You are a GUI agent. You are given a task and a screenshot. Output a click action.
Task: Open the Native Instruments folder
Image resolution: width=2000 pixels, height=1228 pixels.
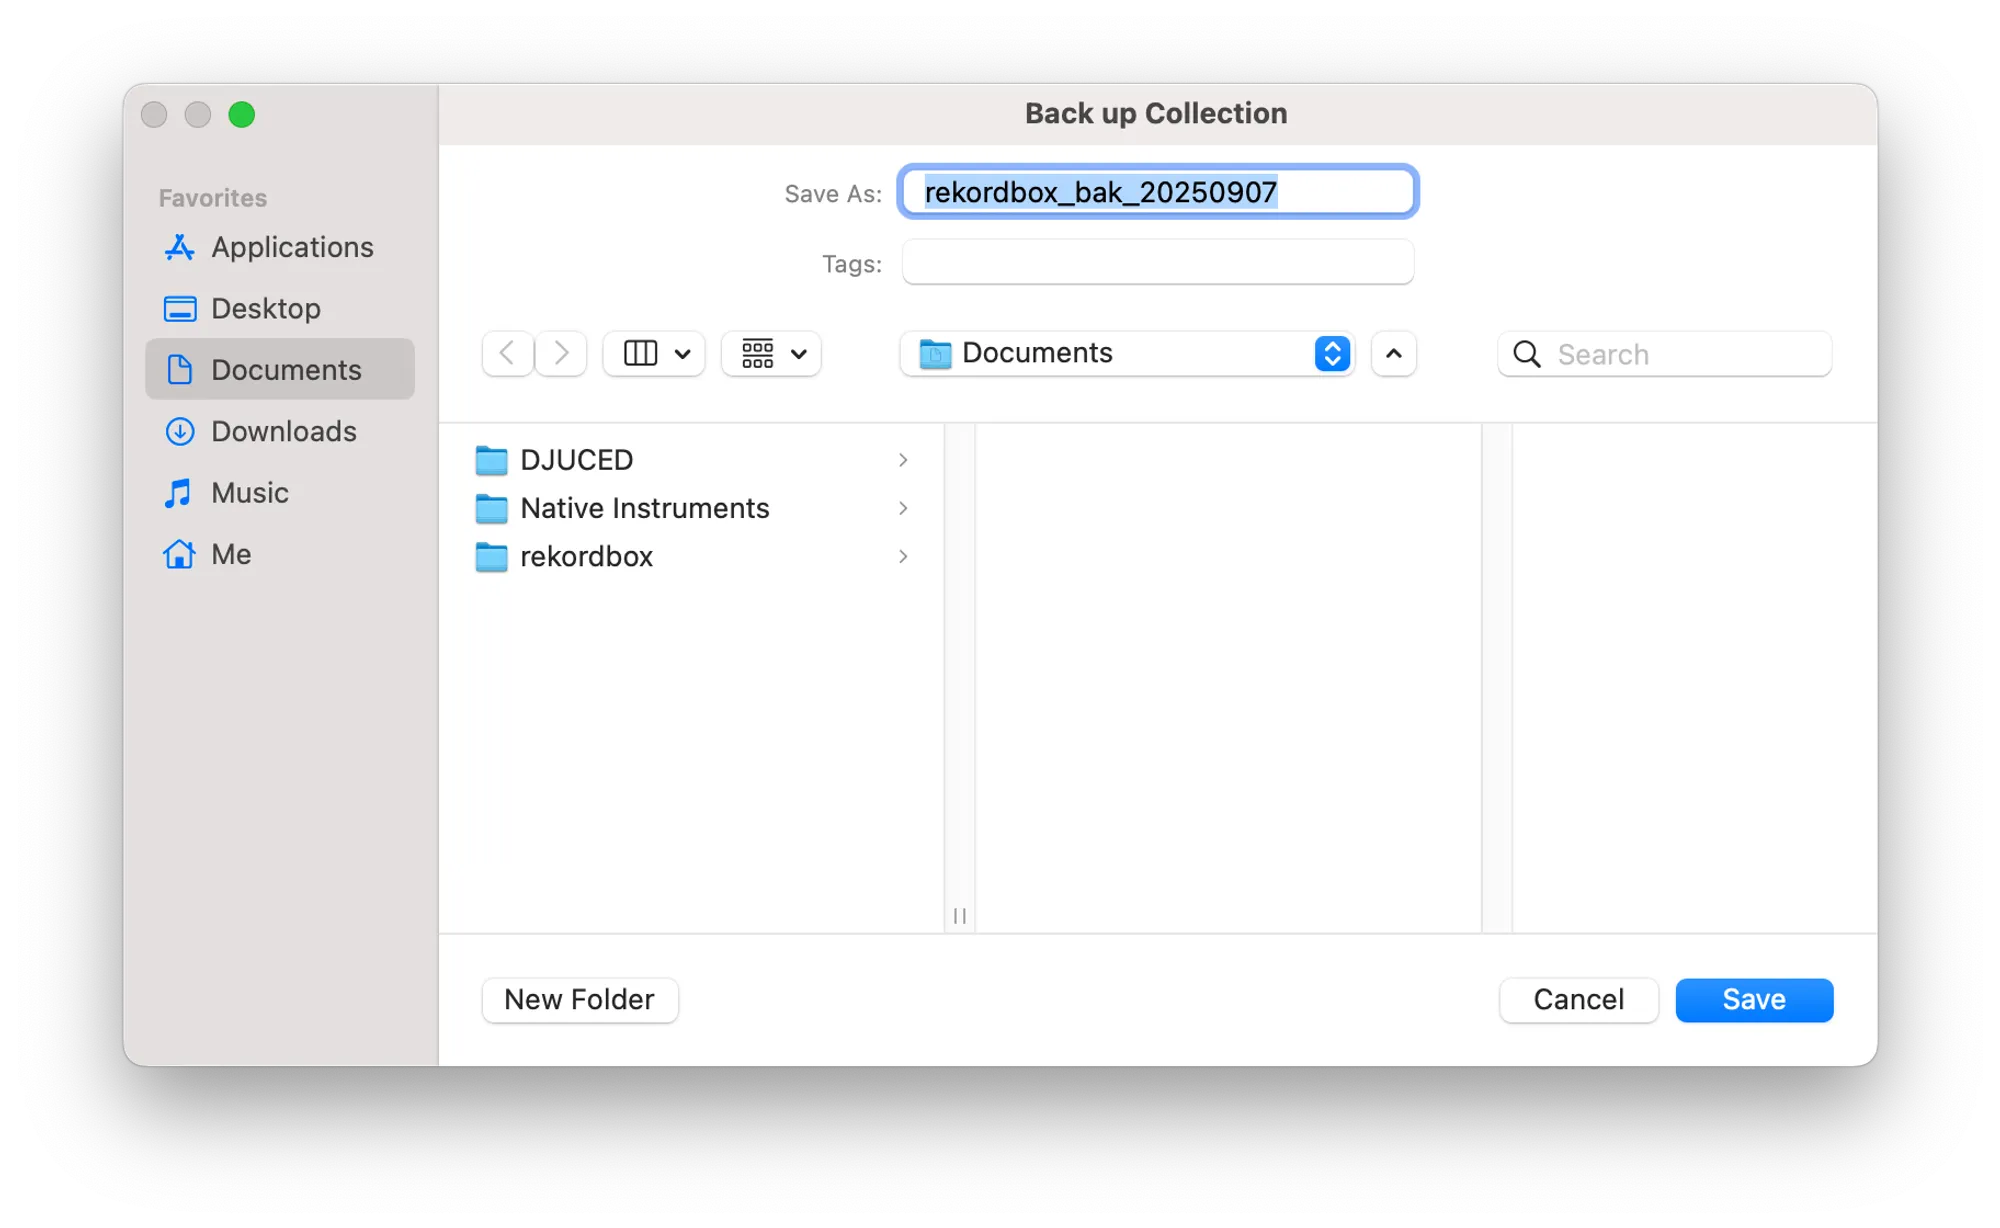644,508
